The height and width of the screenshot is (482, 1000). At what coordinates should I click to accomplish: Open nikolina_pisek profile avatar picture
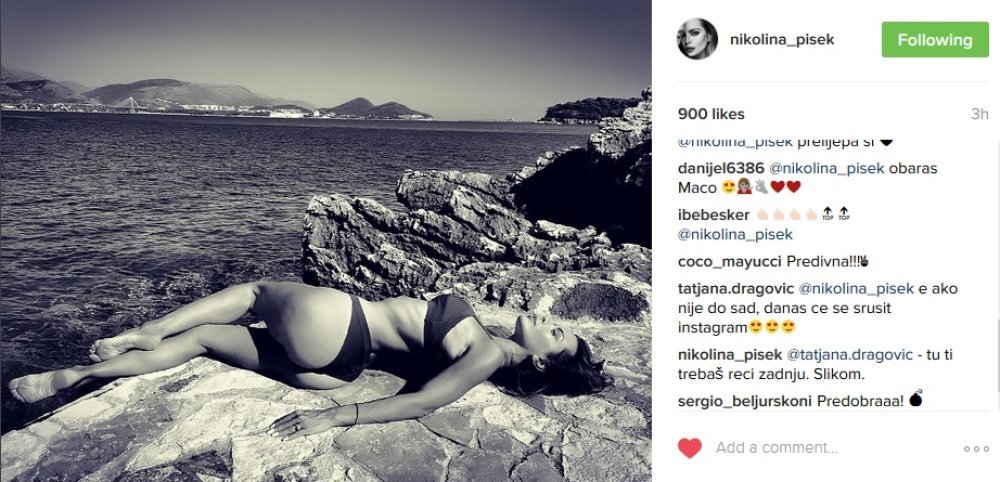697,39
